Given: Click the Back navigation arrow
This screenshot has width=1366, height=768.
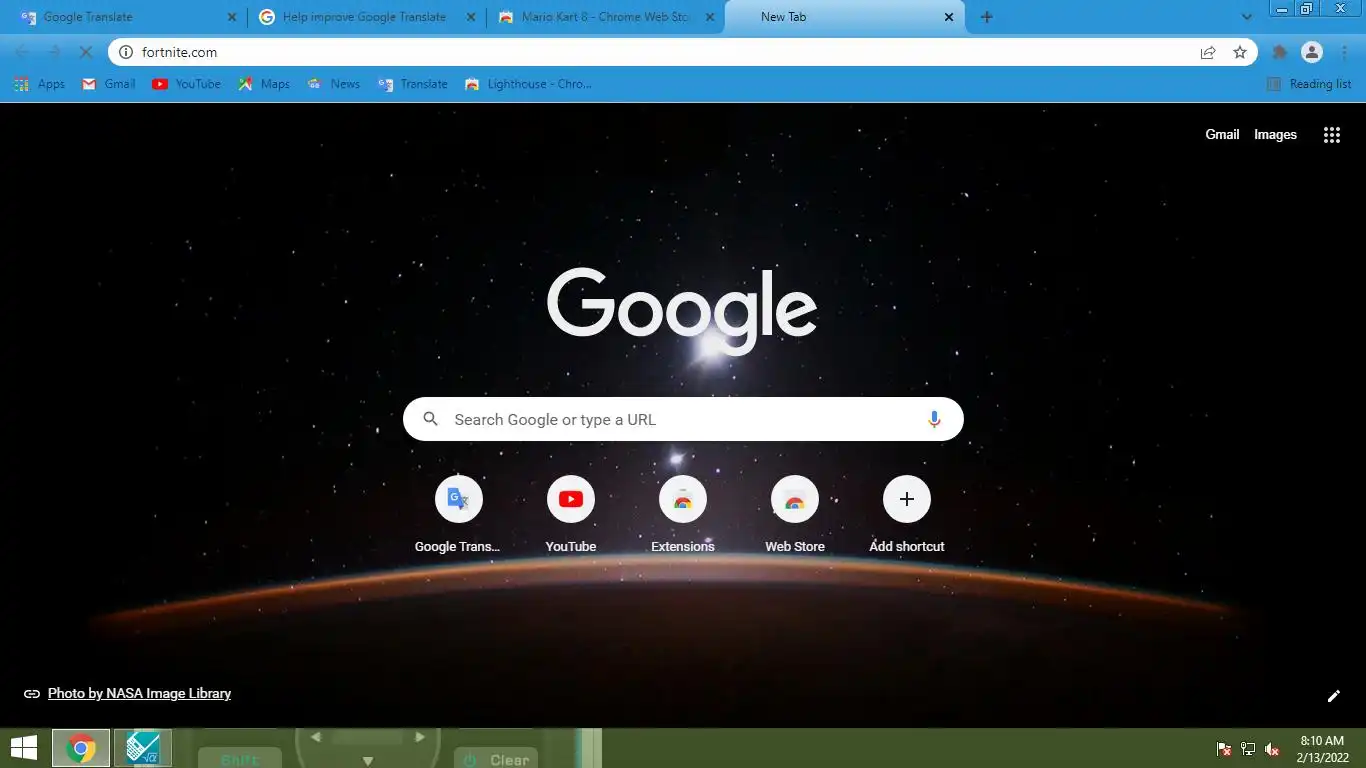Looking at the screenshot, I should [22, 52].
